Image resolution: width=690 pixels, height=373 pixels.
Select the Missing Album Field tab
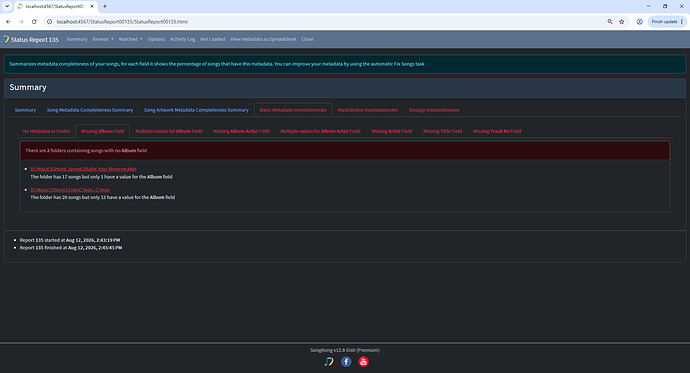[x=103, y=131]
